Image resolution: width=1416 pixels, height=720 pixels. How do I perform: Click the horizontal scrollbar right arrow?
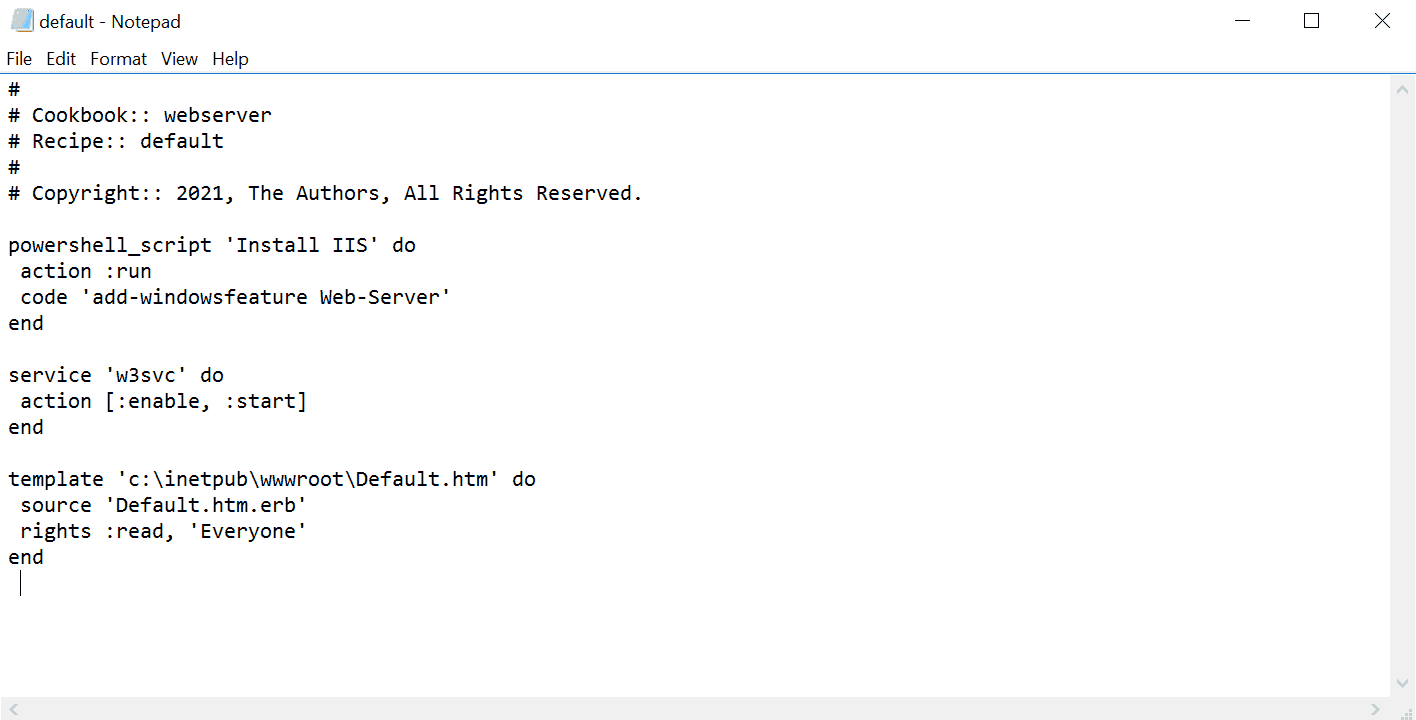click(1377, 709)
